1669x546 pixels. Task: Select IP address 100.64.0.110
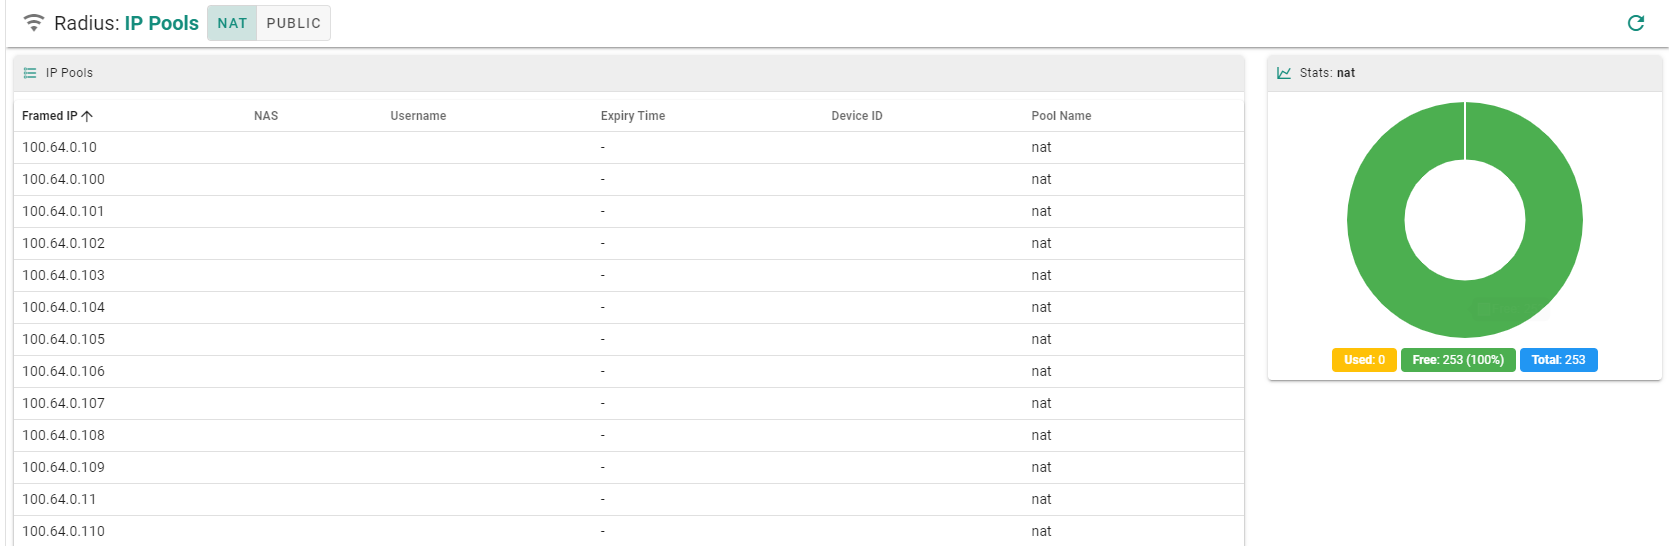pos(63,531)
